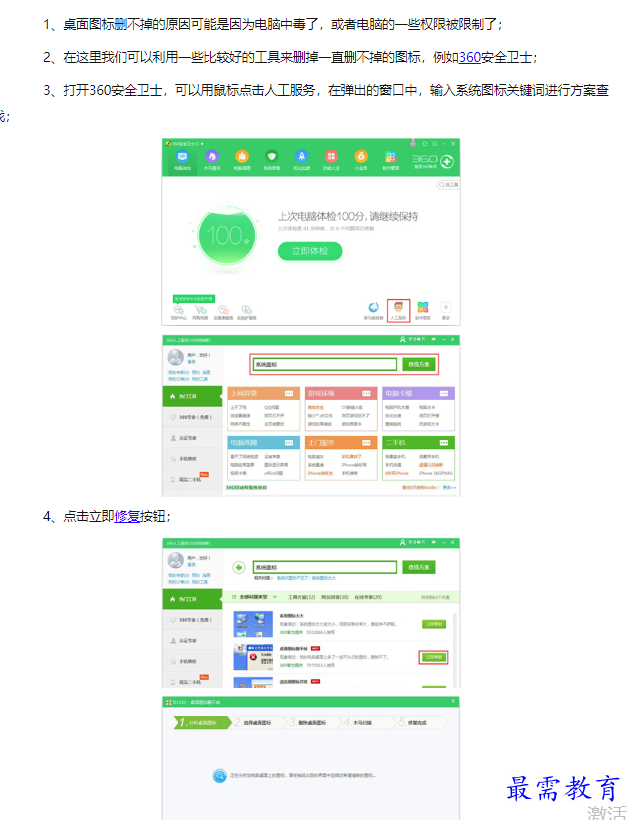Click 查找方案 button inside the red box
The width and height of the screenshot is (628, 820).
click(419, 365)
